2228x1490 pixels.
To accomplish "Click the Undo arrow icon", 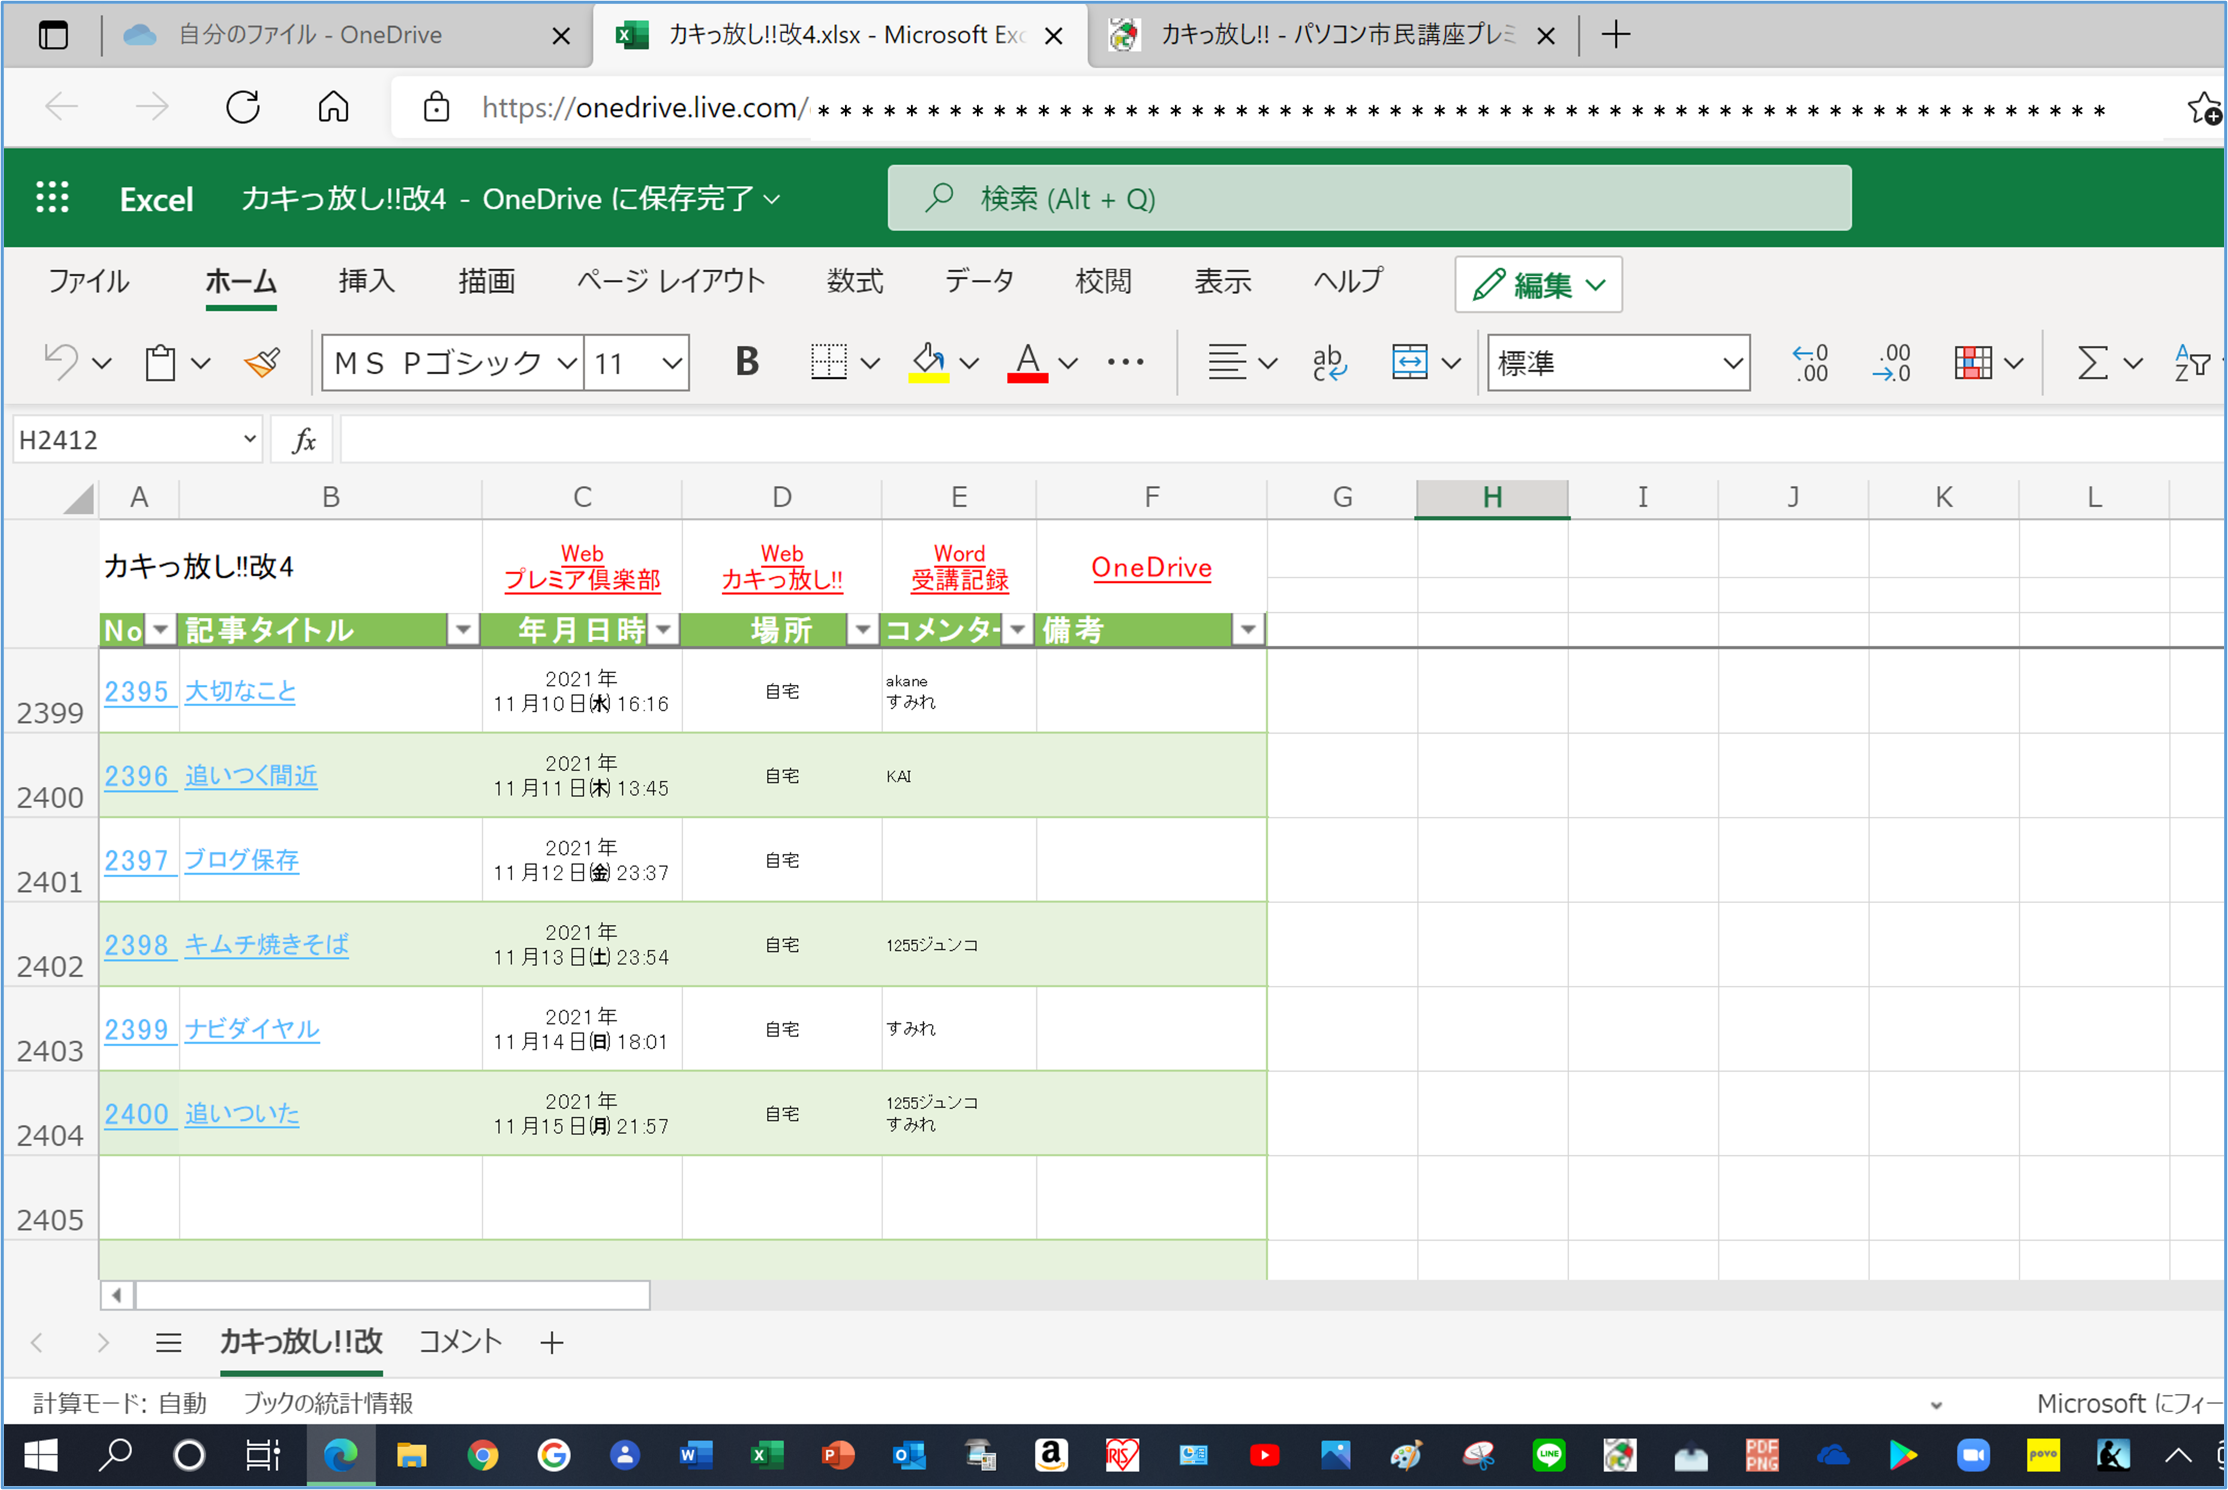I will pyautogui.click(x=62, y=362).
